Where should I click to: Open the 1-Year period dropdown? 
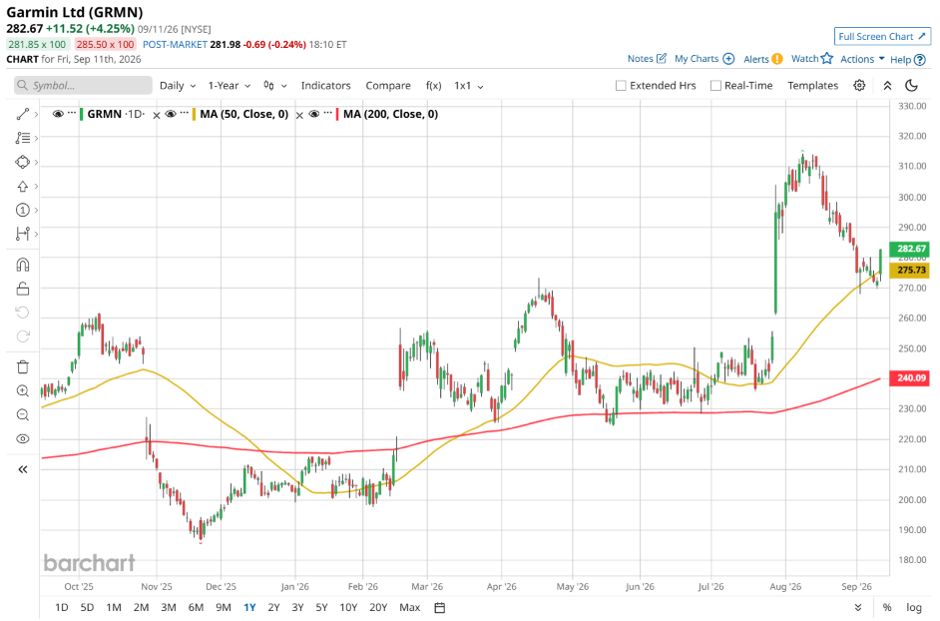point(229,86)
